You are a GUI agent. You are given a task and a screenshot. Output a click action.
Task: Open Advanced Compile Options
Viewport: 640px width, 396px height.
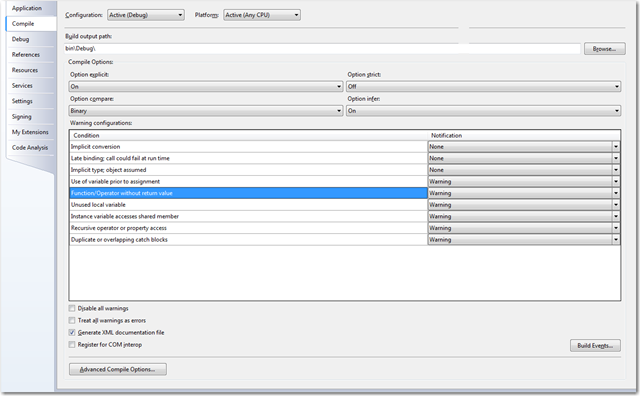point(118,369)
